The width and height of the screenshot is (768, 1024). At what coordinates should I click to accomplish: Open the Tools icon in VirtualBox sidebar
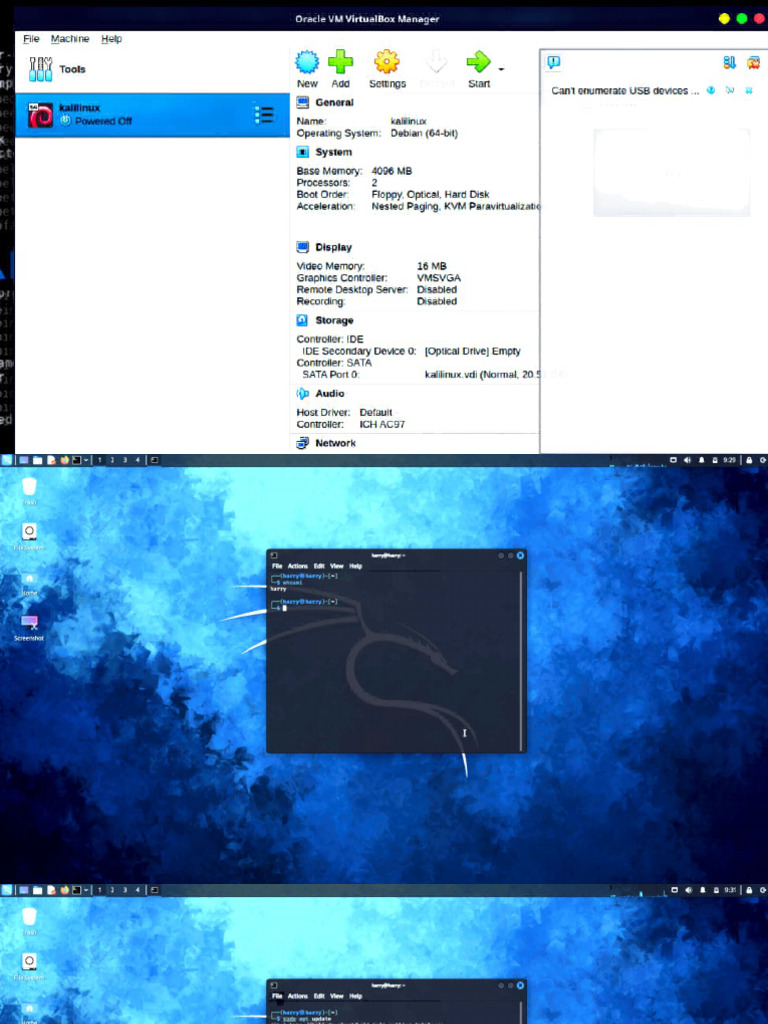40,69
